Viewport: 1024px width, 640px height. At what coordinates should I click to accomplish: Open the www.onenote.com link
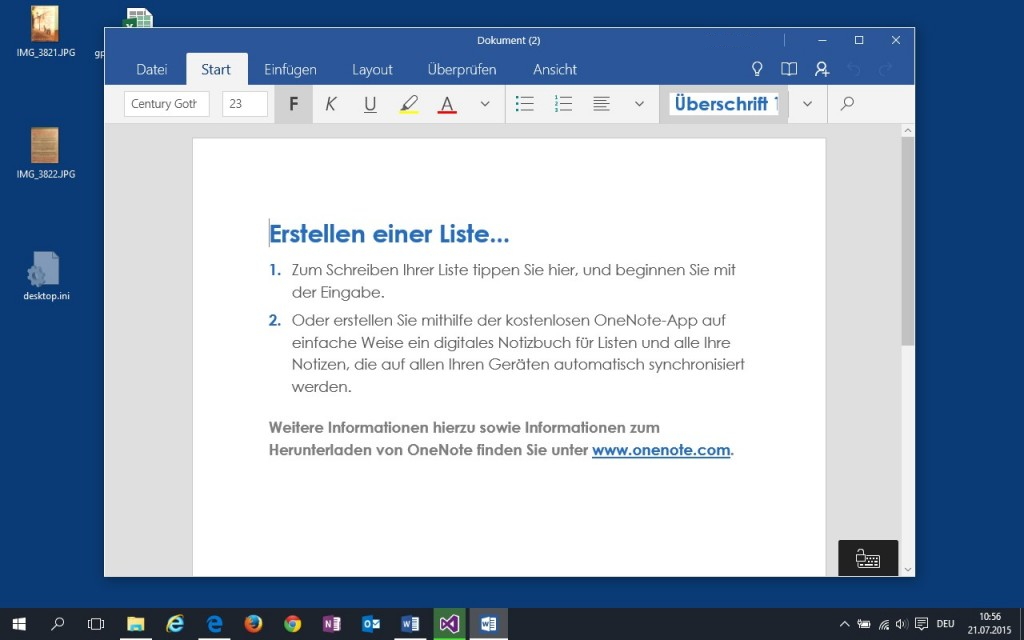(x=660, y=450)
